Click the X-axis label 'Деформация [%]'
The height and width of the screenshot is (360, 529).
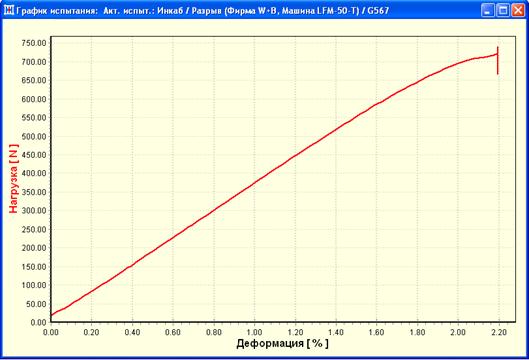282,344
